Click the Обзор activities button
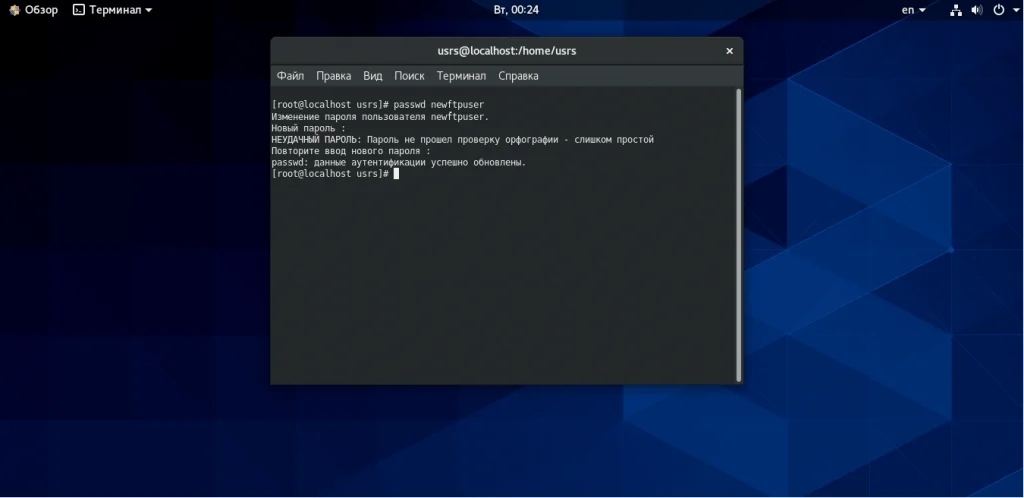1024x498 pixels. 33,10
